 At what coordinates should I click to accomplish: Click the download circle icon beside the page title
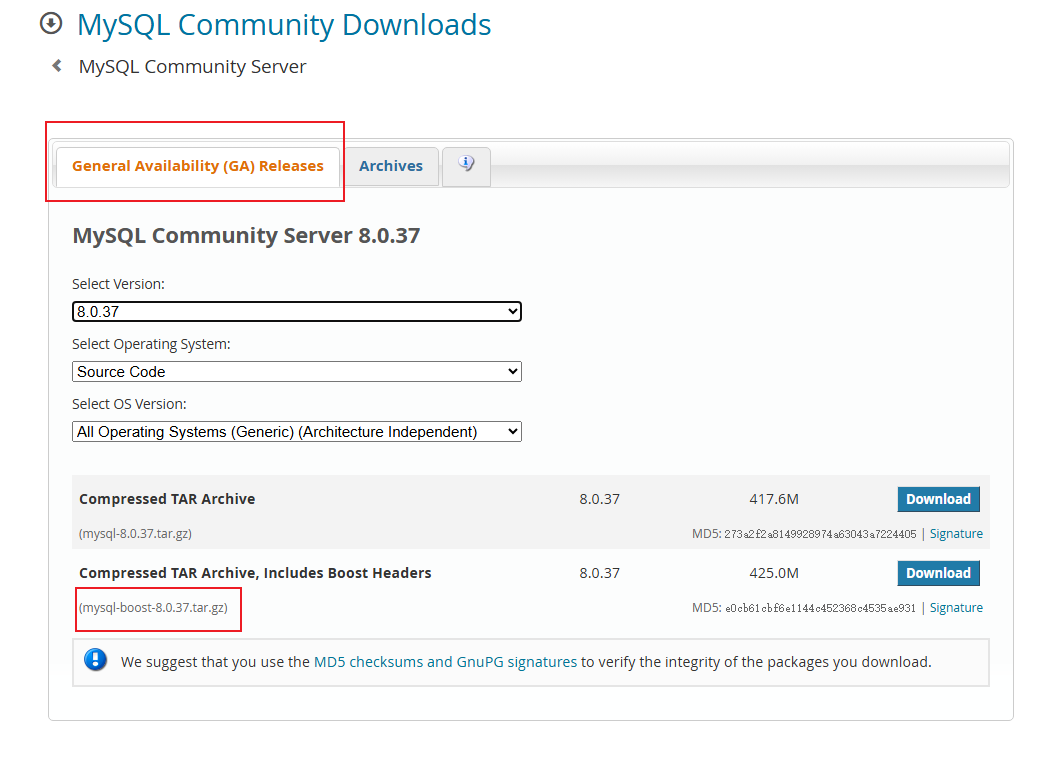pos(51,22)
